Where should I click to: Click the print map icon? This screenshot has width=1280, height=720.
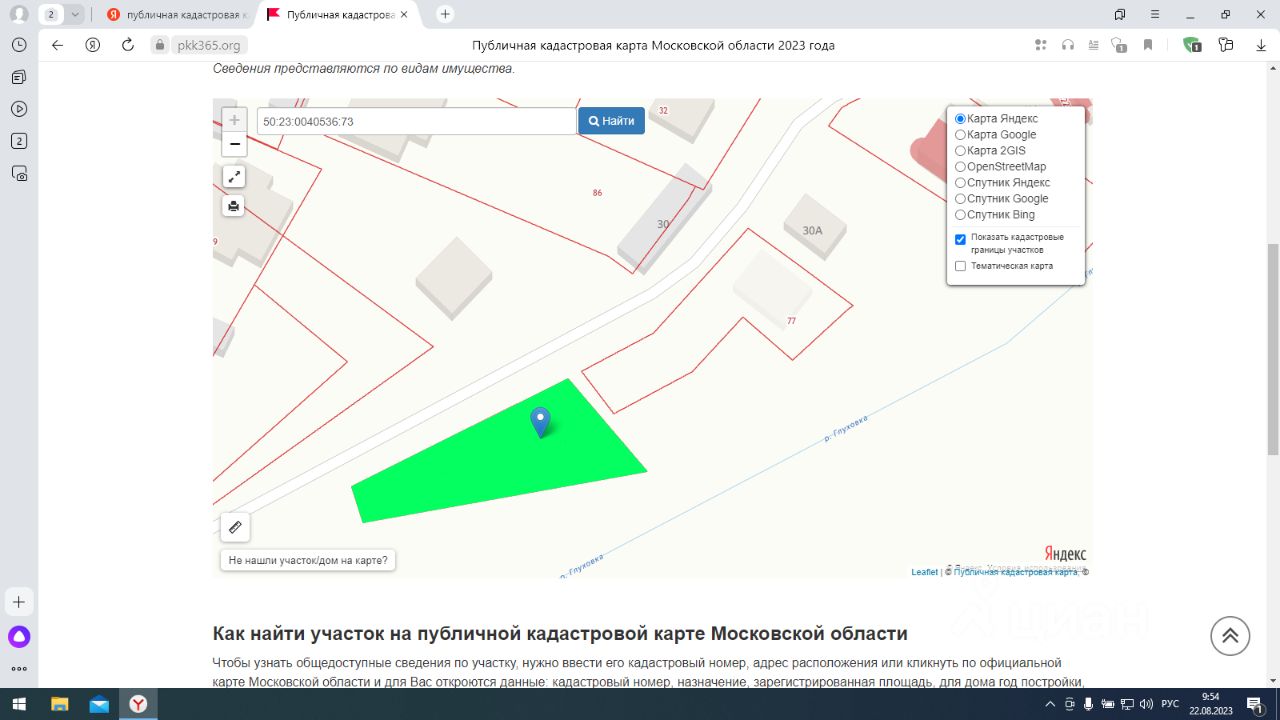coord(234,206)
